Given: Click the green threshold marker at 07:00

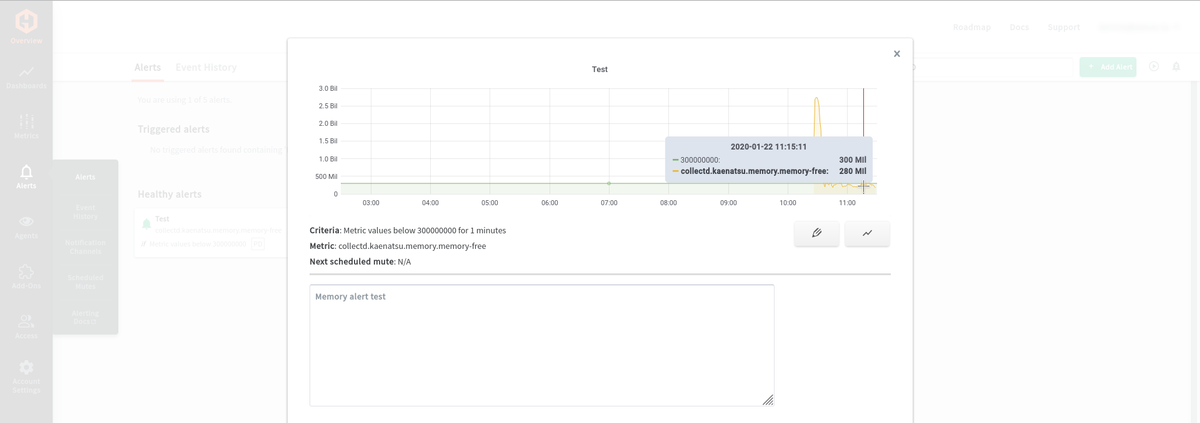Looking at the screenshot, I should pos(609,183).
